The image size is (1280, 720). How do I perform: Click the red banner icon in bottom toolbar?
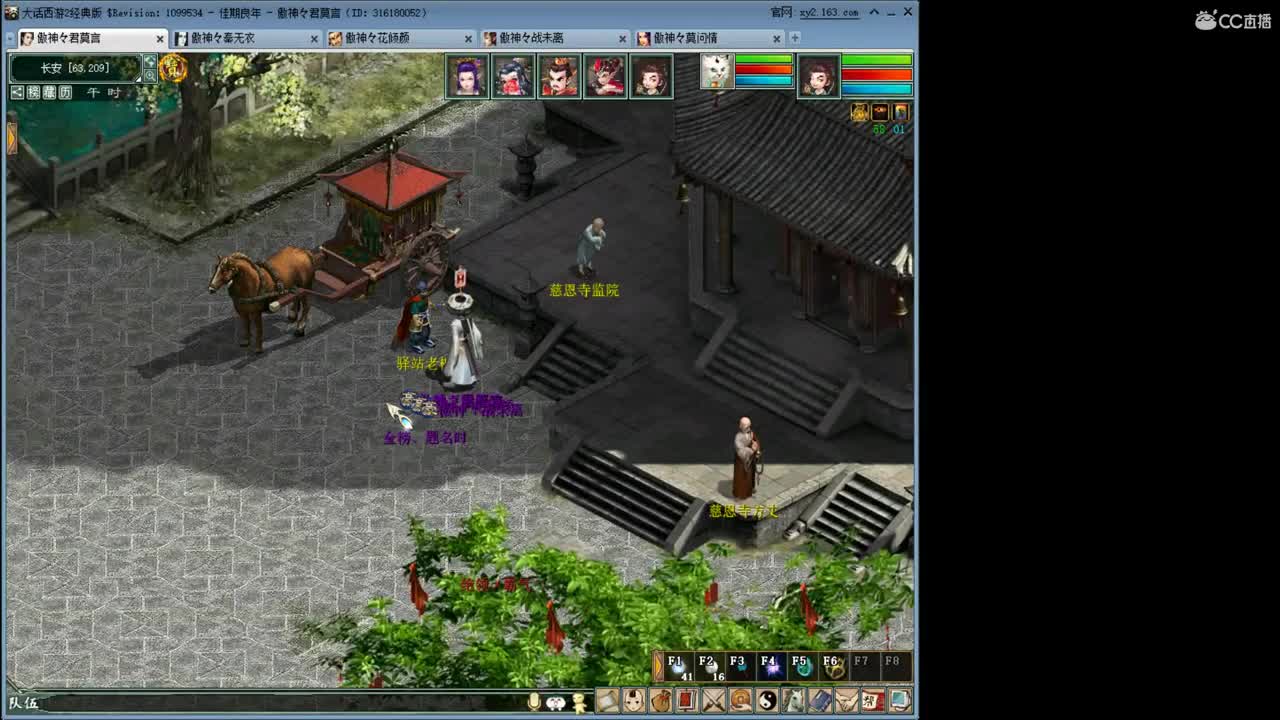click(x=686, y=701)
